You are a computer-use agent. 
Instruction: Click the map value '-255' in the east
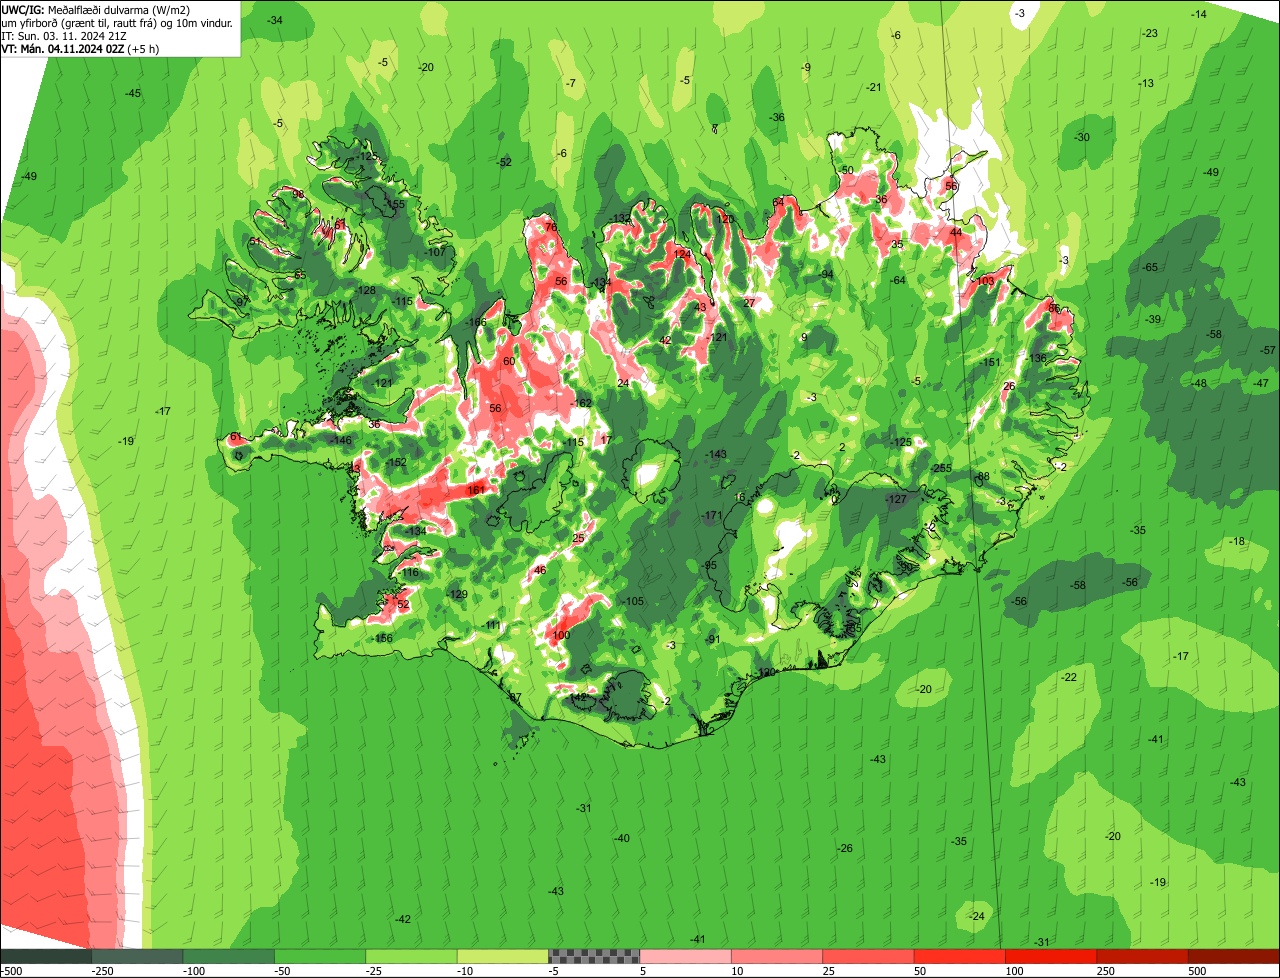tap(941, 468)
